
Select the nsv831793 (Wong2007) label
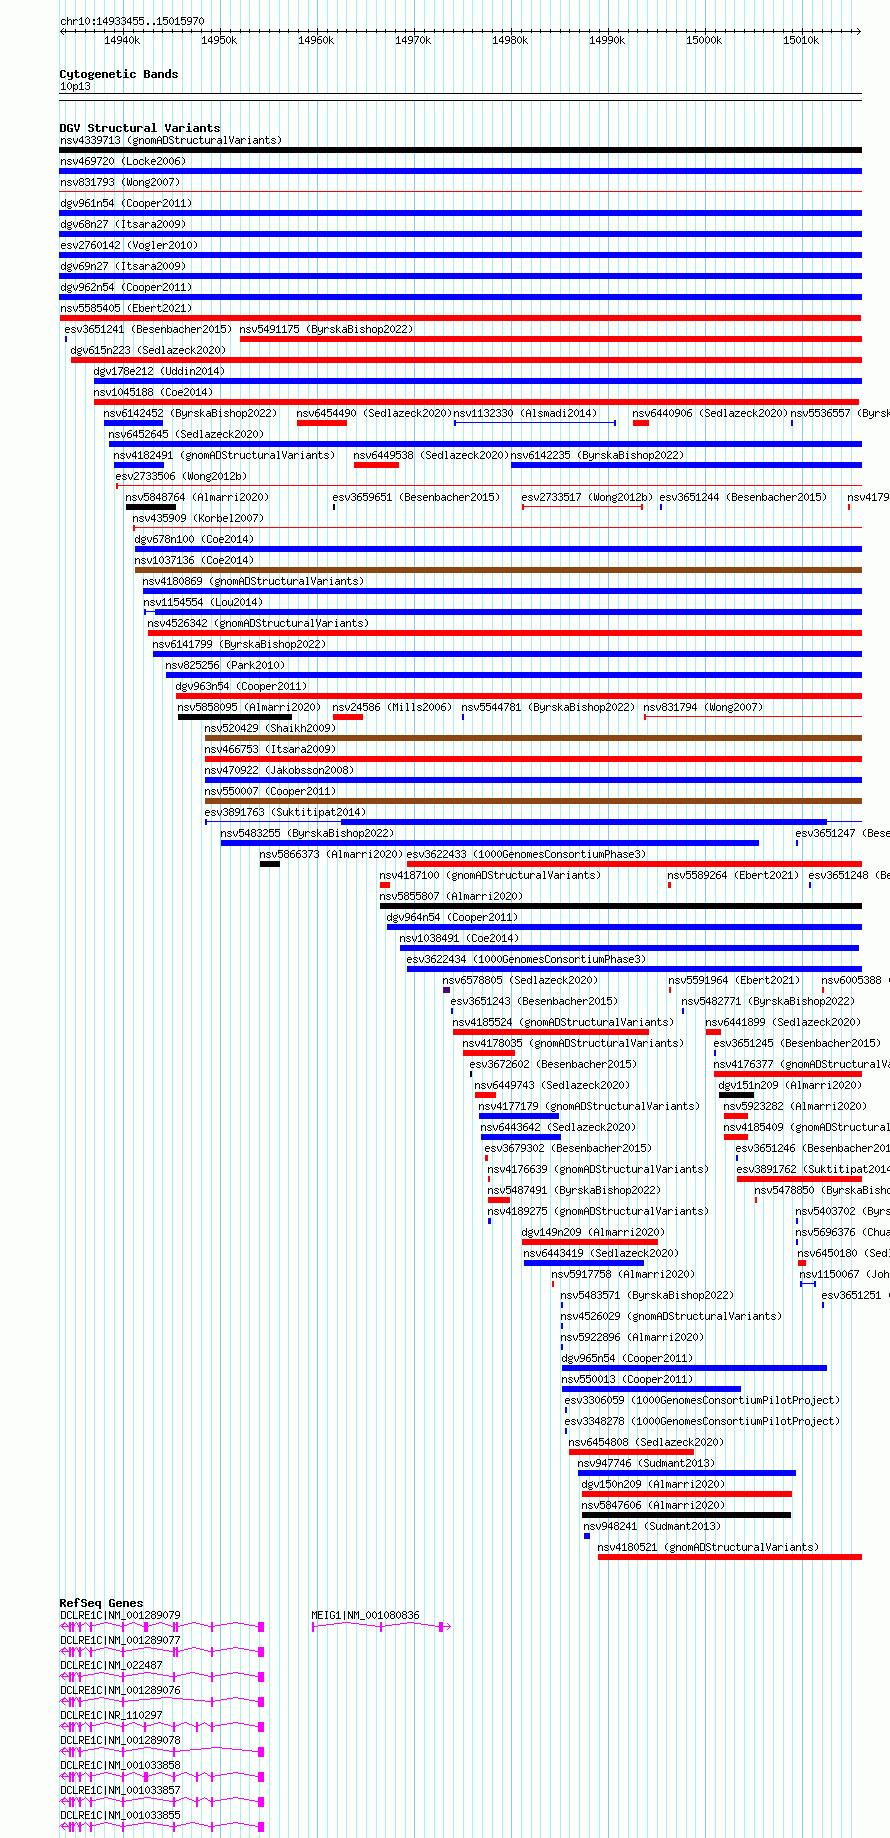[120, 182]
